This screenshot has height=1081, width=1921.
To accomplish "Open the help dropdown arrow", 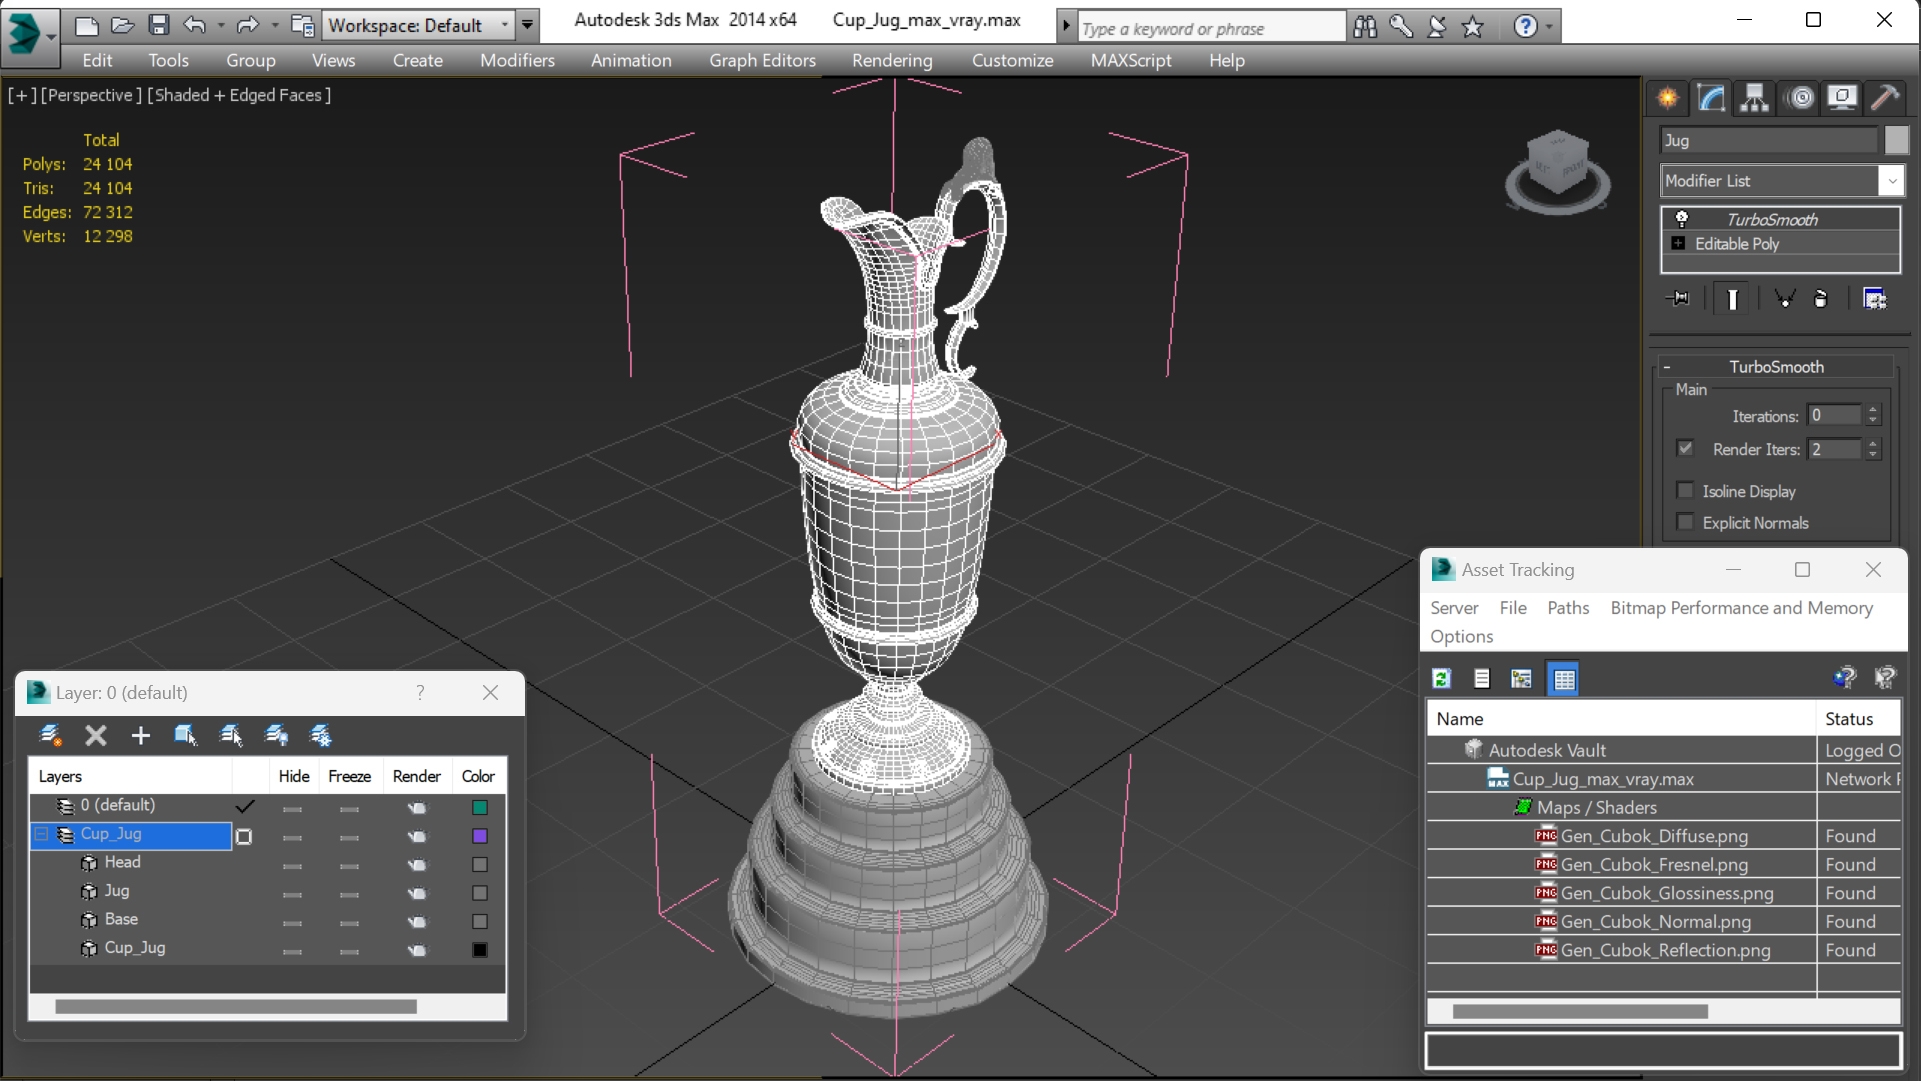I will [x=1549, y=27].
